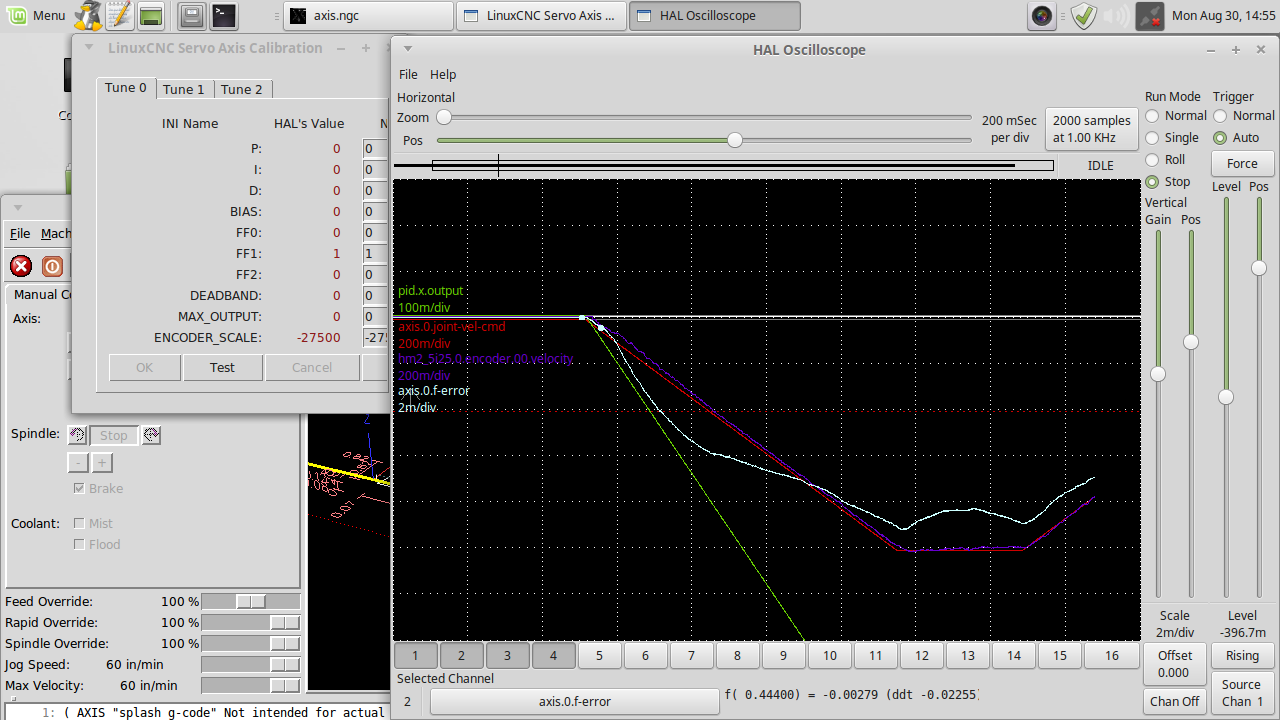Open the File menu in HAL Oscilloscope

point(408,74)
